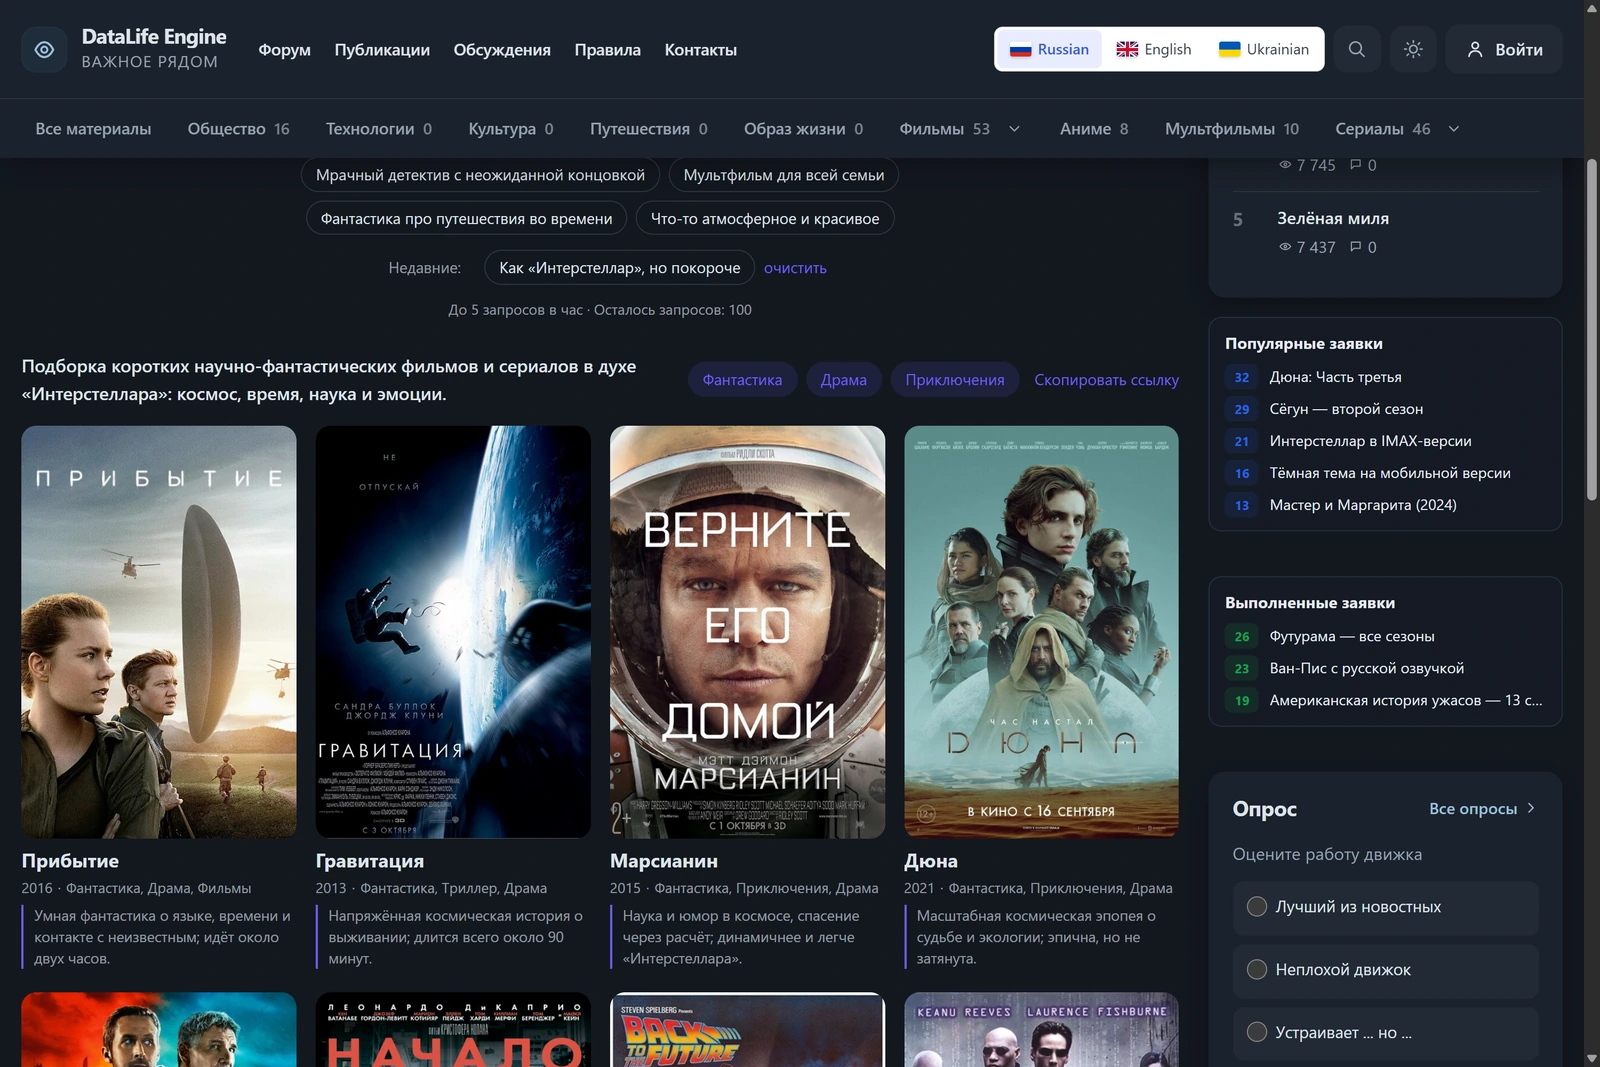Image resolution: width=1600 pixels, height=1067 pixels.
Task: Open the Публикации menu item
Action: [x=382, y=50]
